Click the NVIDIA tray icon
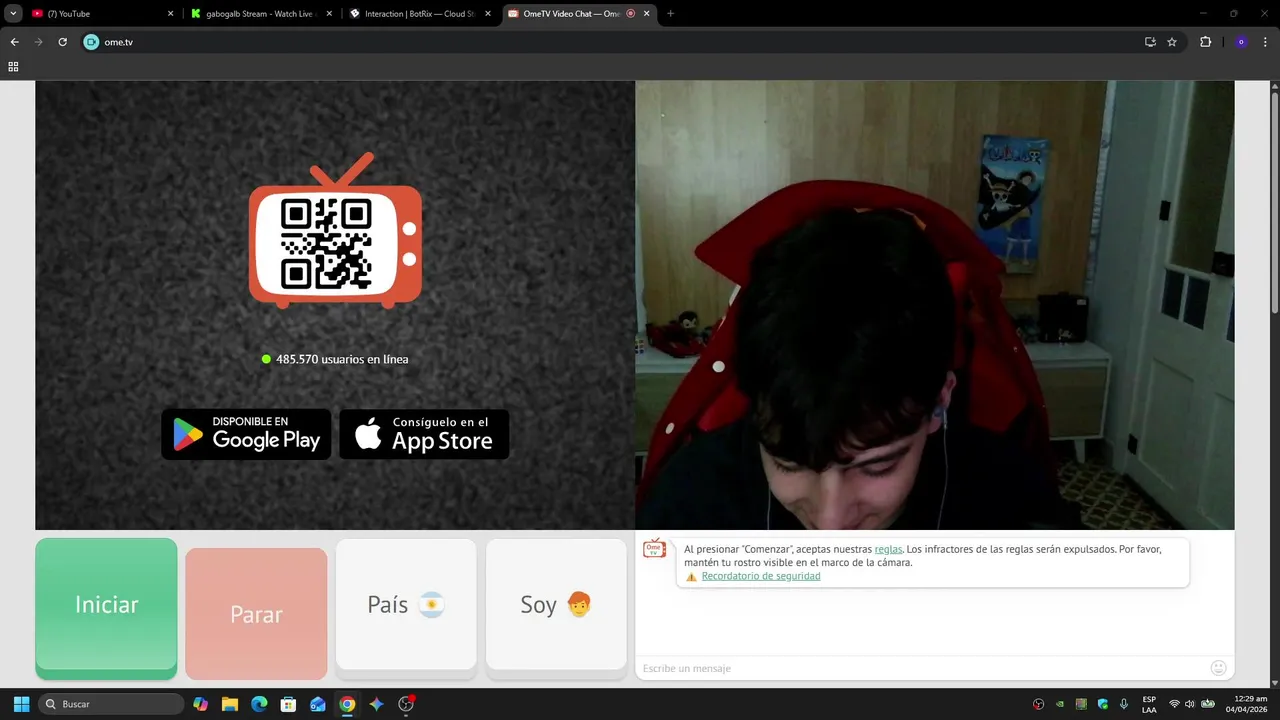 coord(1060,704)
